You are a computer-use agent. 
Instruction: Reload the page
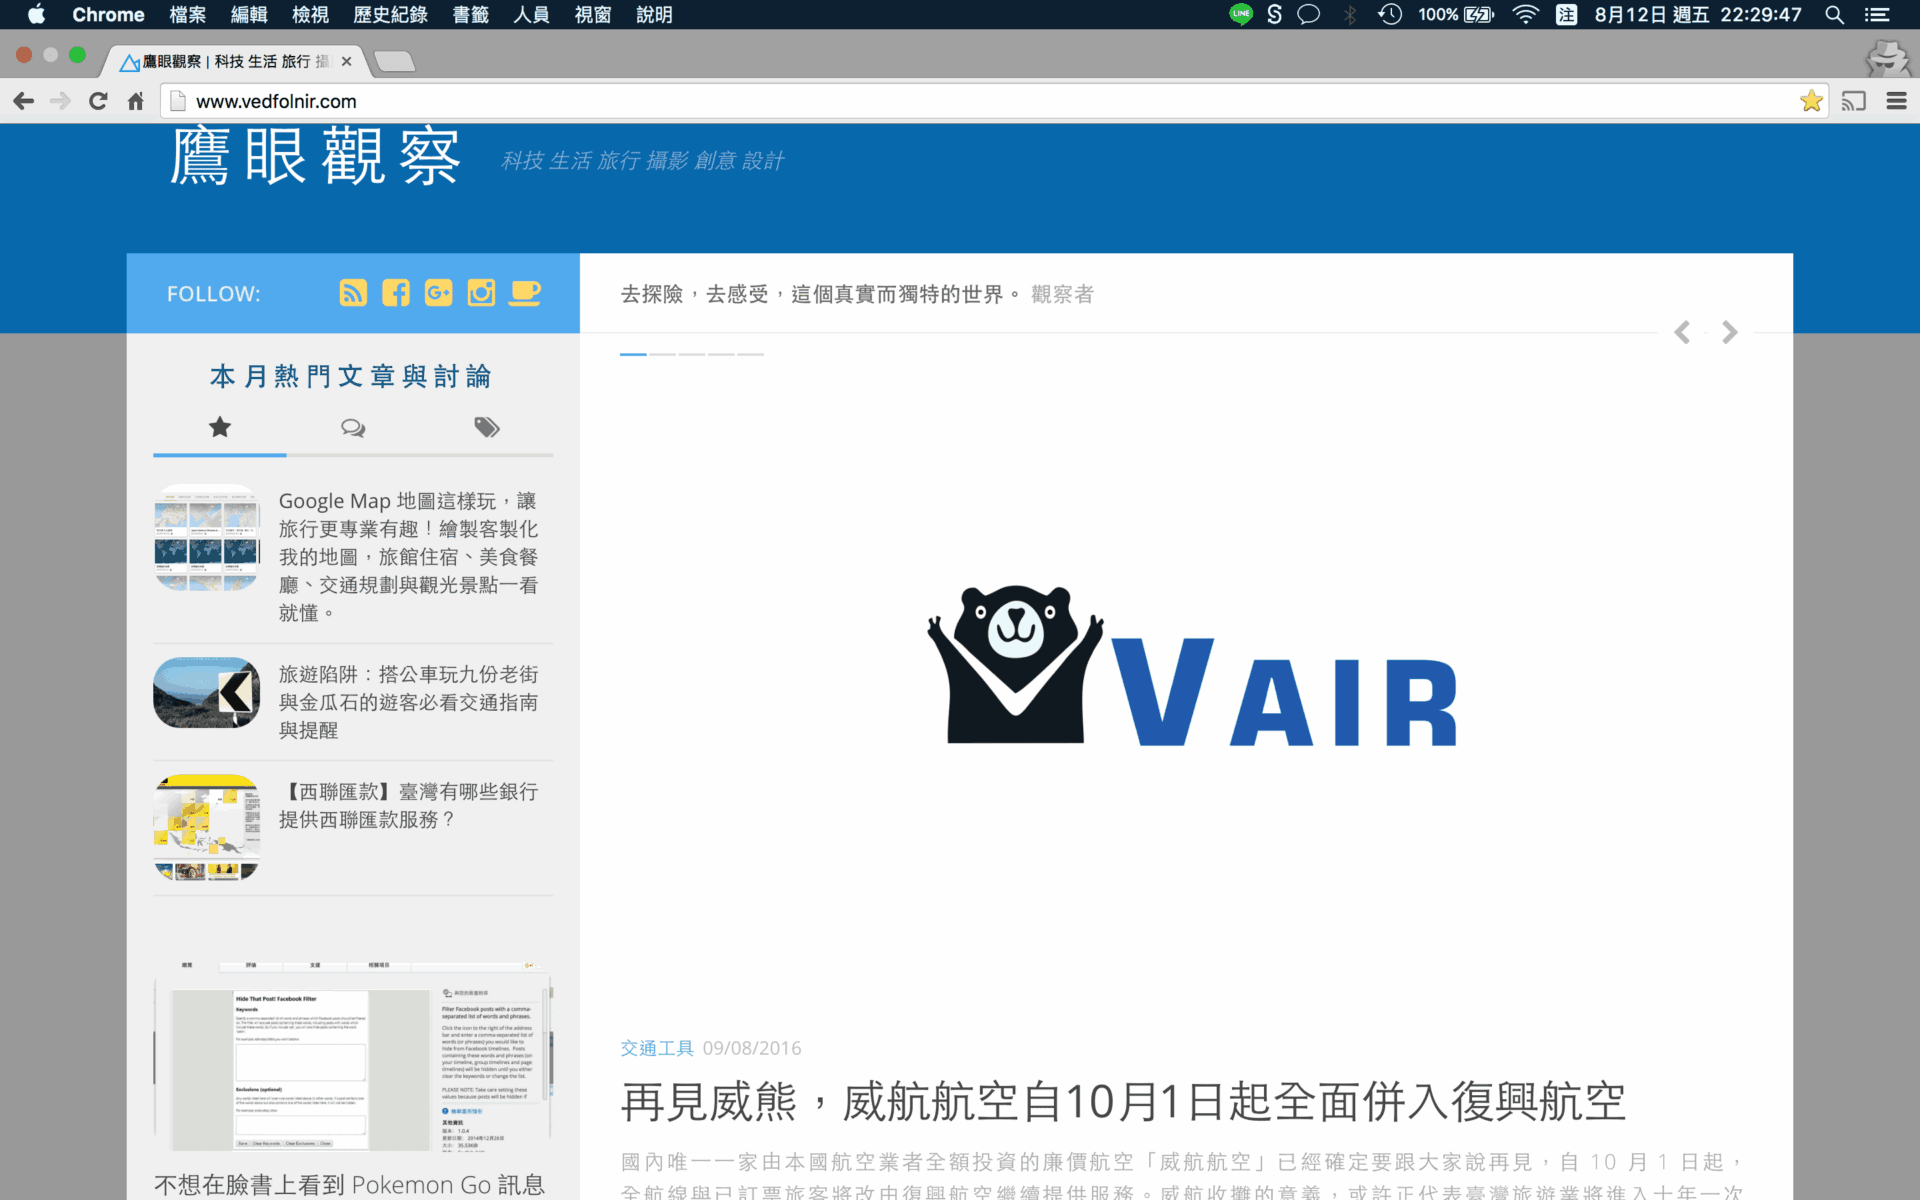tap(98, 101)
